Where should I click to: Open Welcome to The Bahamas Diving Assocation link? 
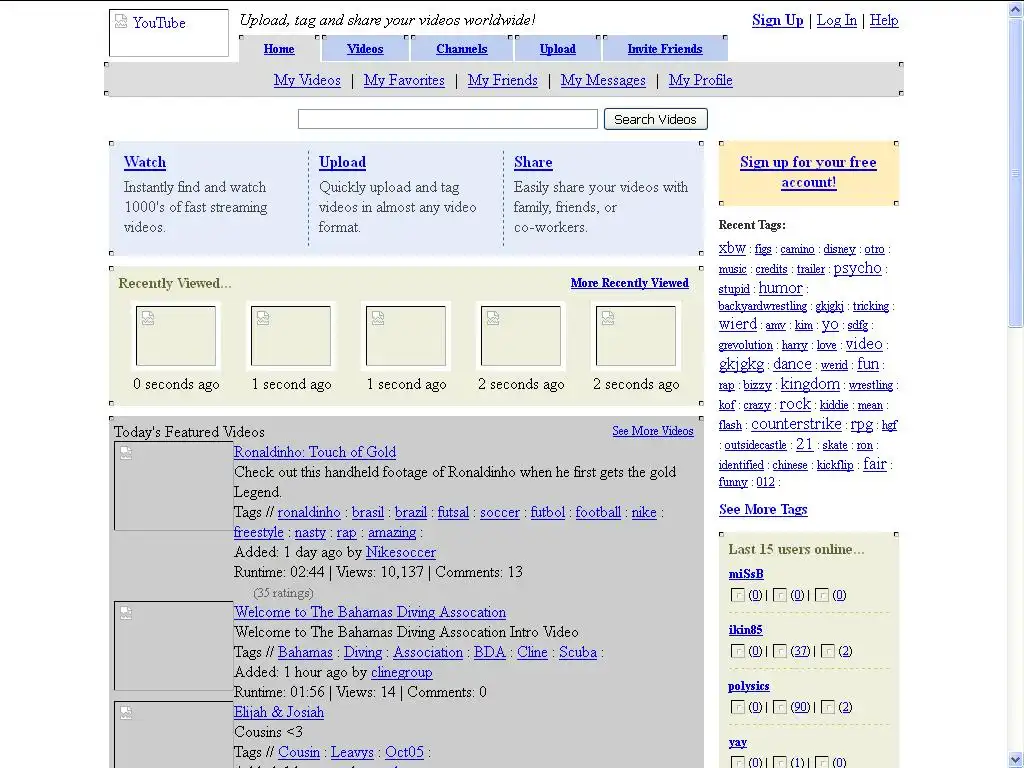coord(370,612)
